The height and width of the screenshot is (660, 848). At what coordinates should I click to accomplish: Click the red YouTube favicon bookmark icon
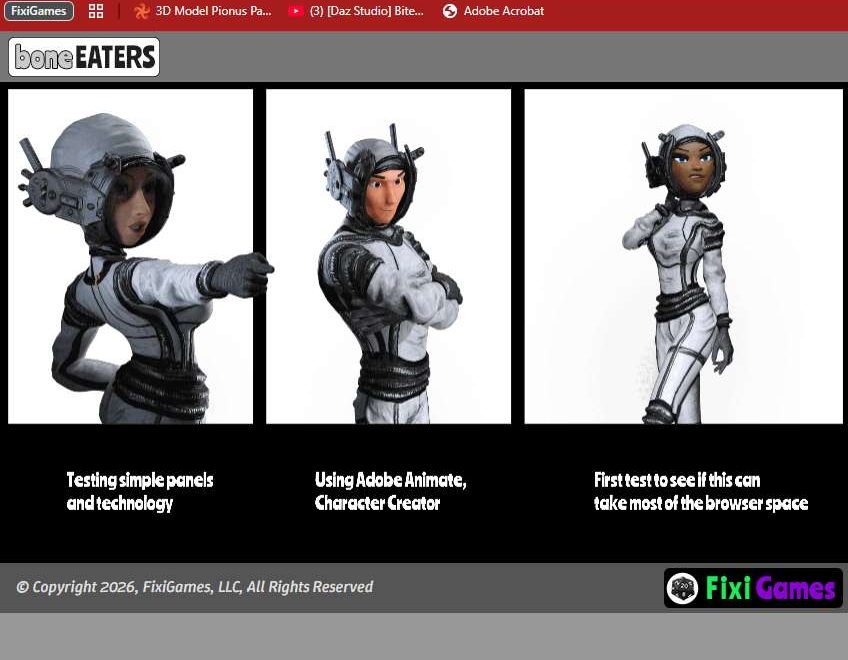(x=295, y=11)
